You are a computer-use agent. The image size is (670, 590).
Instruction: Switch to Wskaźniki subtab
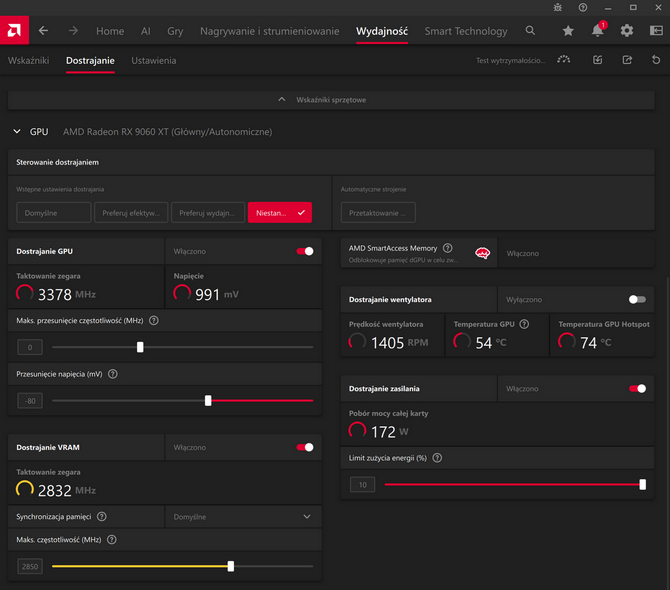(x=29, y=60)
